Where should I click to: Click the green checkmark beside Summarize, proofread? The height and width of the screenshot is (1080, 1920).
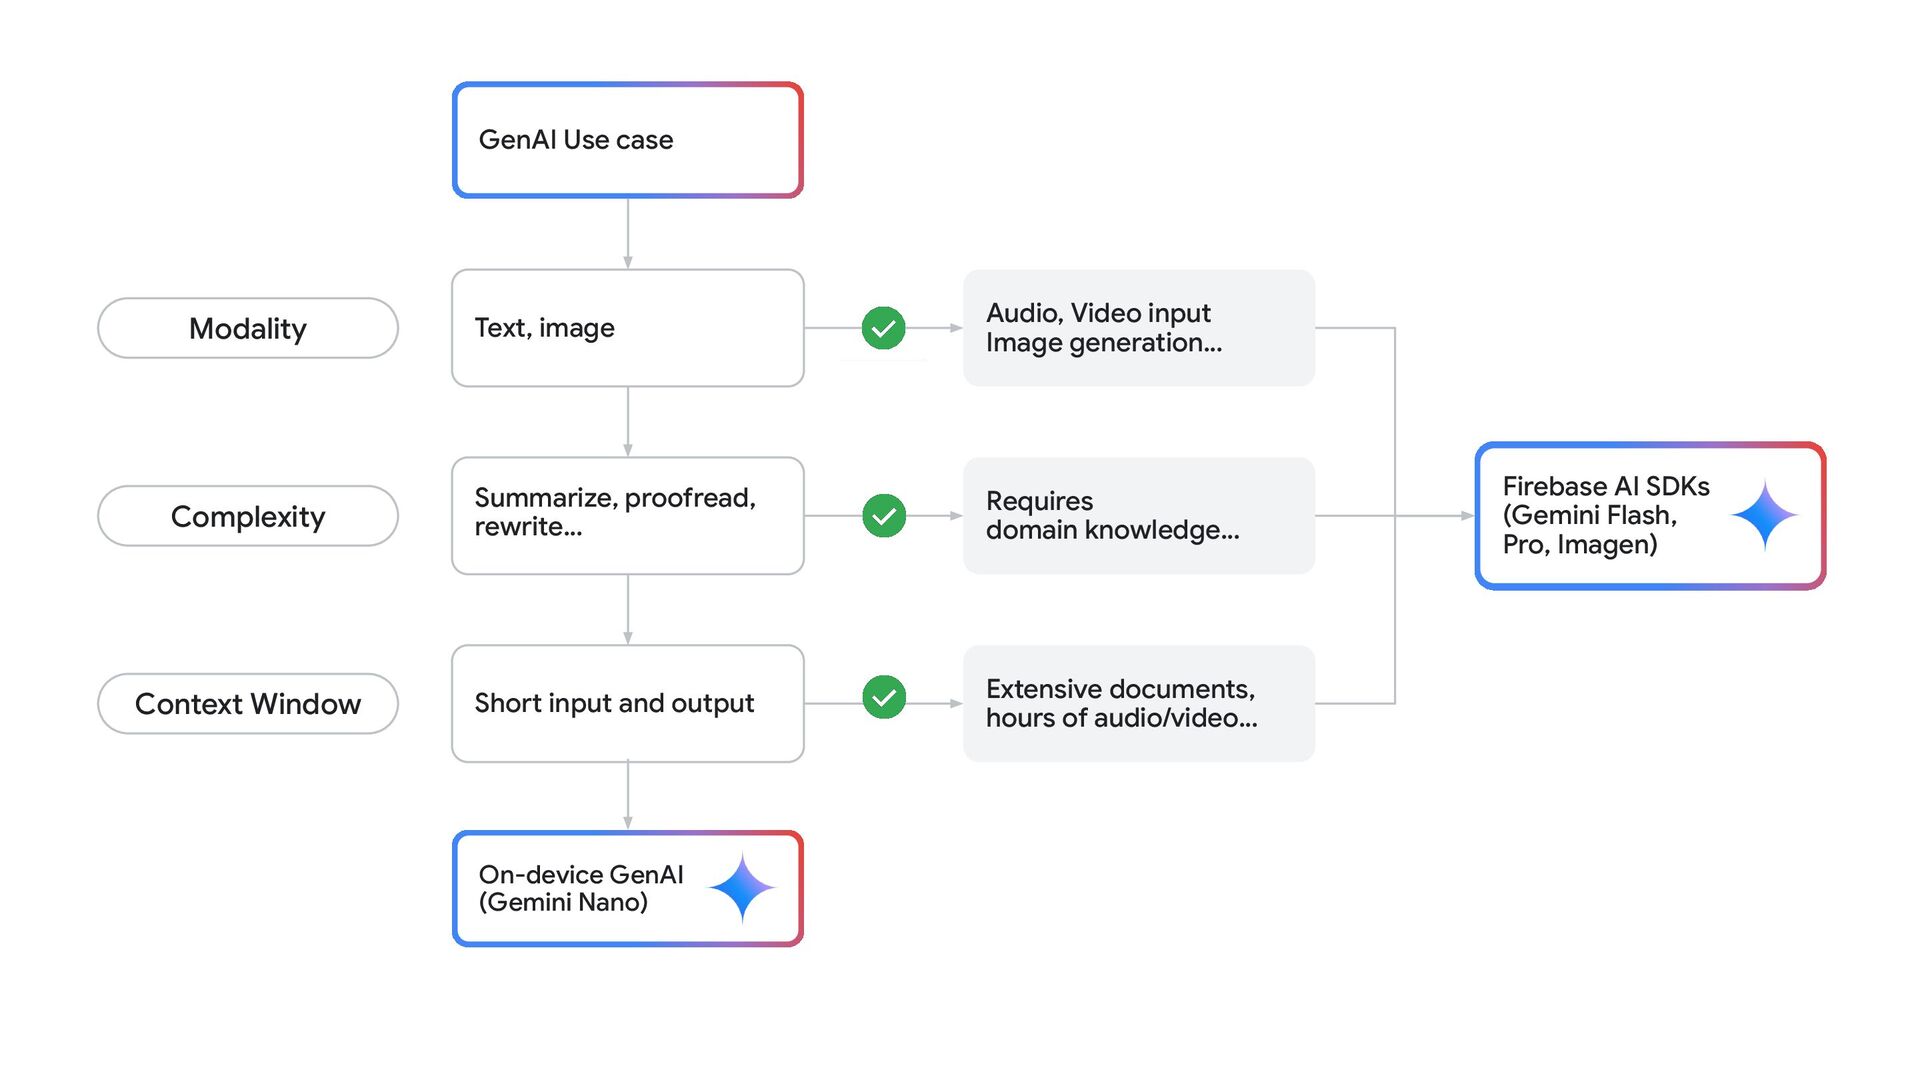[x=883, y=516]
